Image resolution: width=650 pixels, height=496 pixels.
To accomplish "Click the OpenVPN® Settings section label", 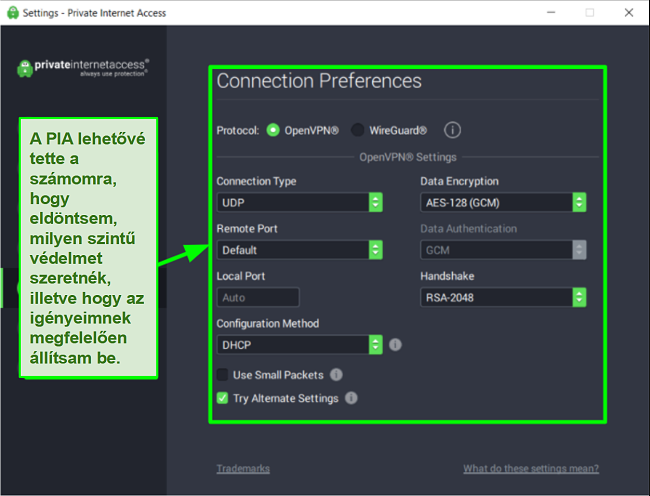I will pos(408,157).
